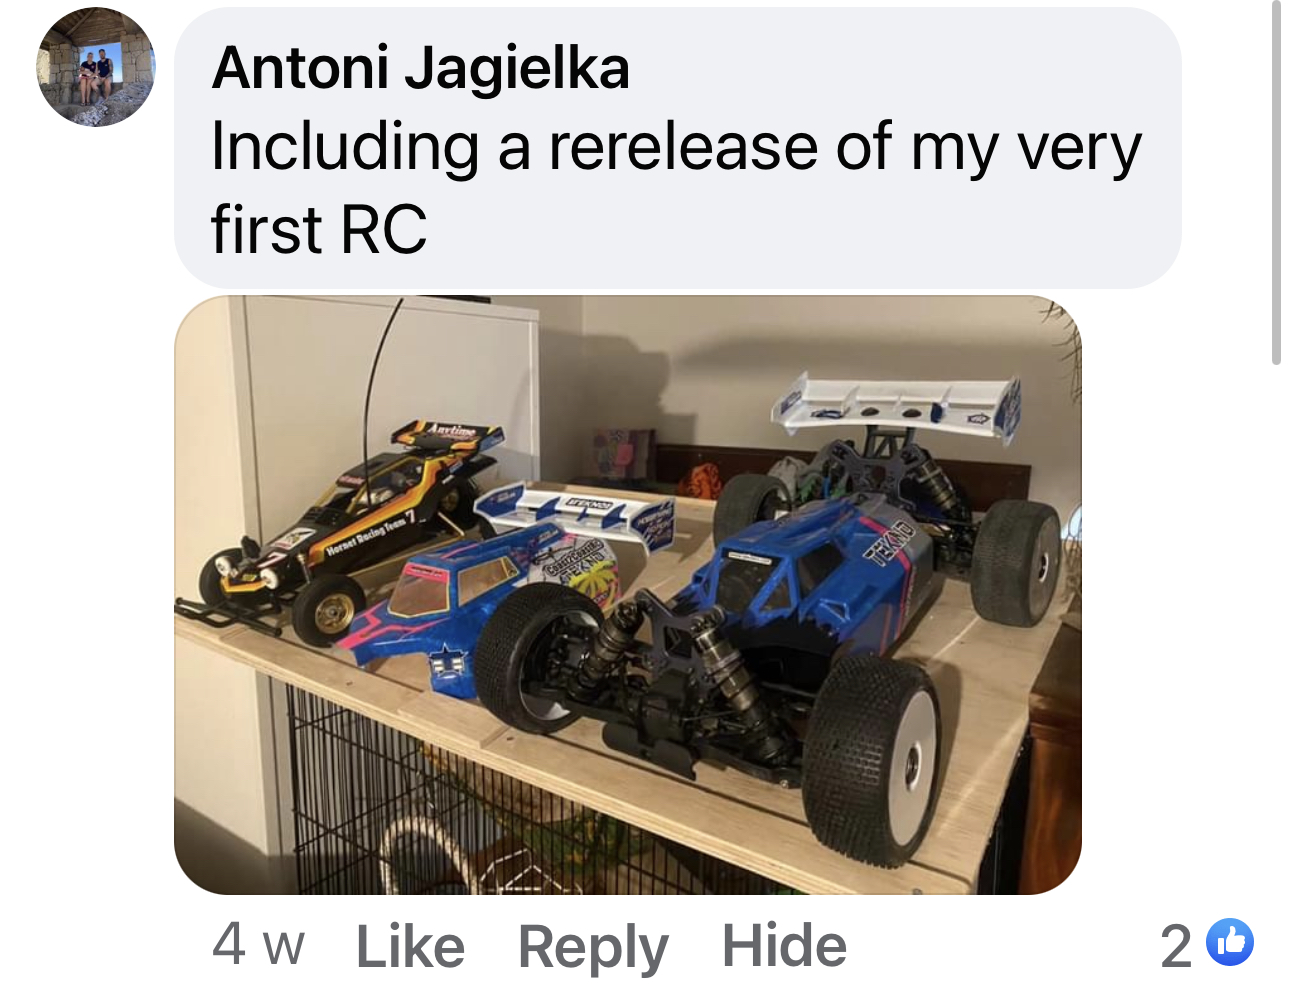
Task: Select the comment text bubble
Action: 678,148
